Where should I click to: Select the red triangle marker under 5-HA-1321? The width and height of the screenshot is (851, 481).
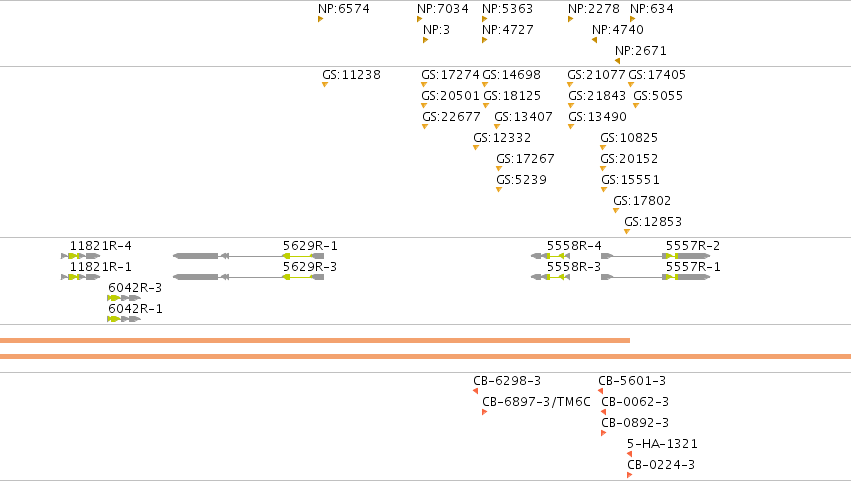point(630,454)
